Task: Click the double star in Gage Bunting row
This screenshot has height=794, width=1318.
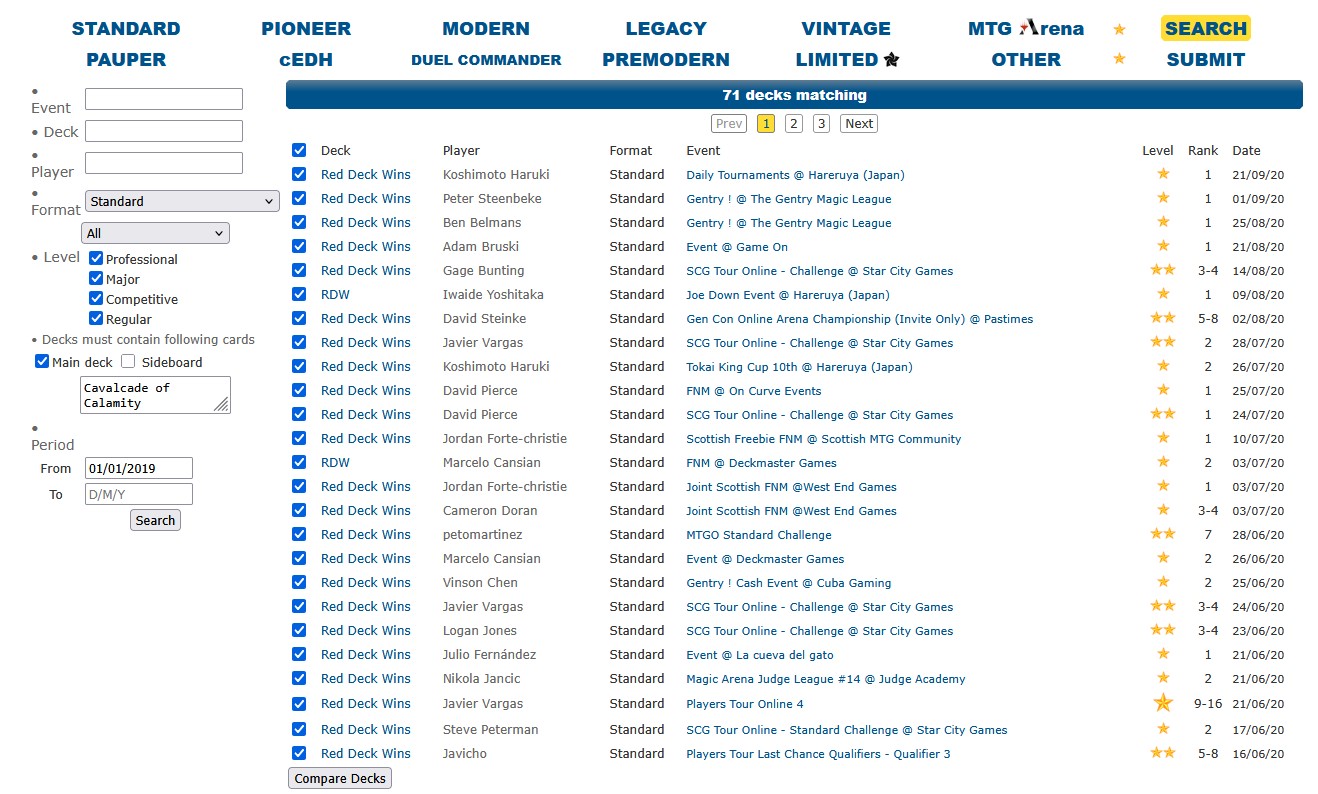Action: [1163, 270]
